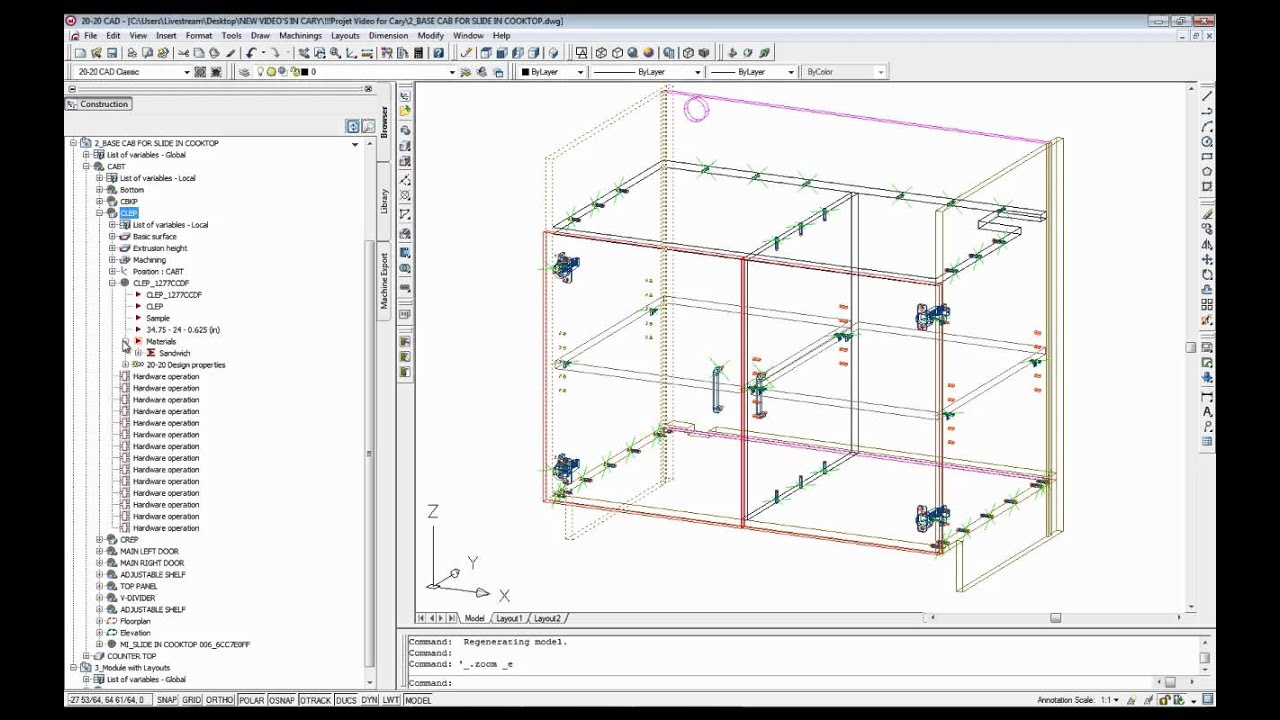Toggle OTRACK in status bar
This screenshot has width=1280, height=720.
(316, 700)
